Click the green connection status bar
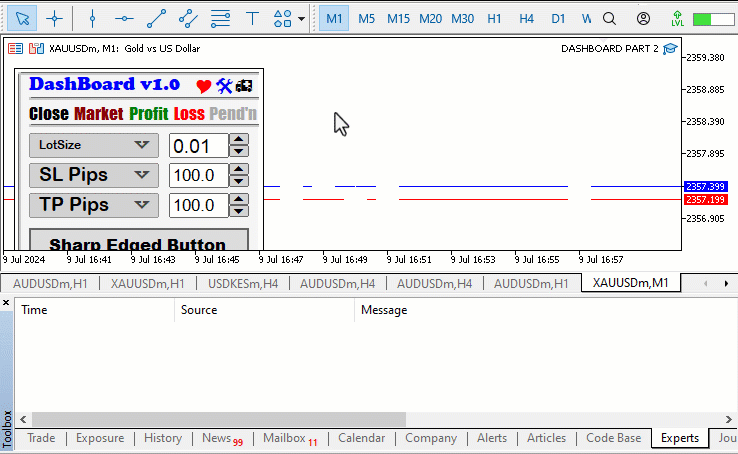Viewport: 738px width, 454px height. coord(713,19)
